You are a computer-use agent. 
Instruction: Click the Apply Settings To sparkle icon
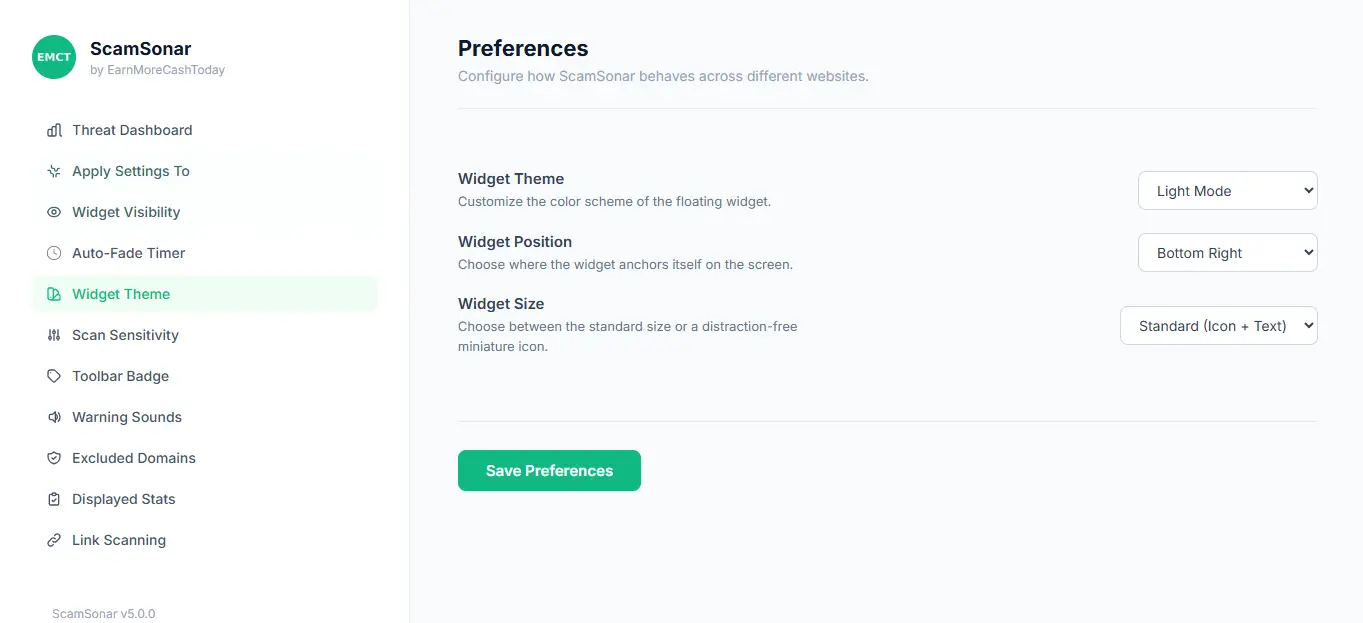[x=54, y=171]
